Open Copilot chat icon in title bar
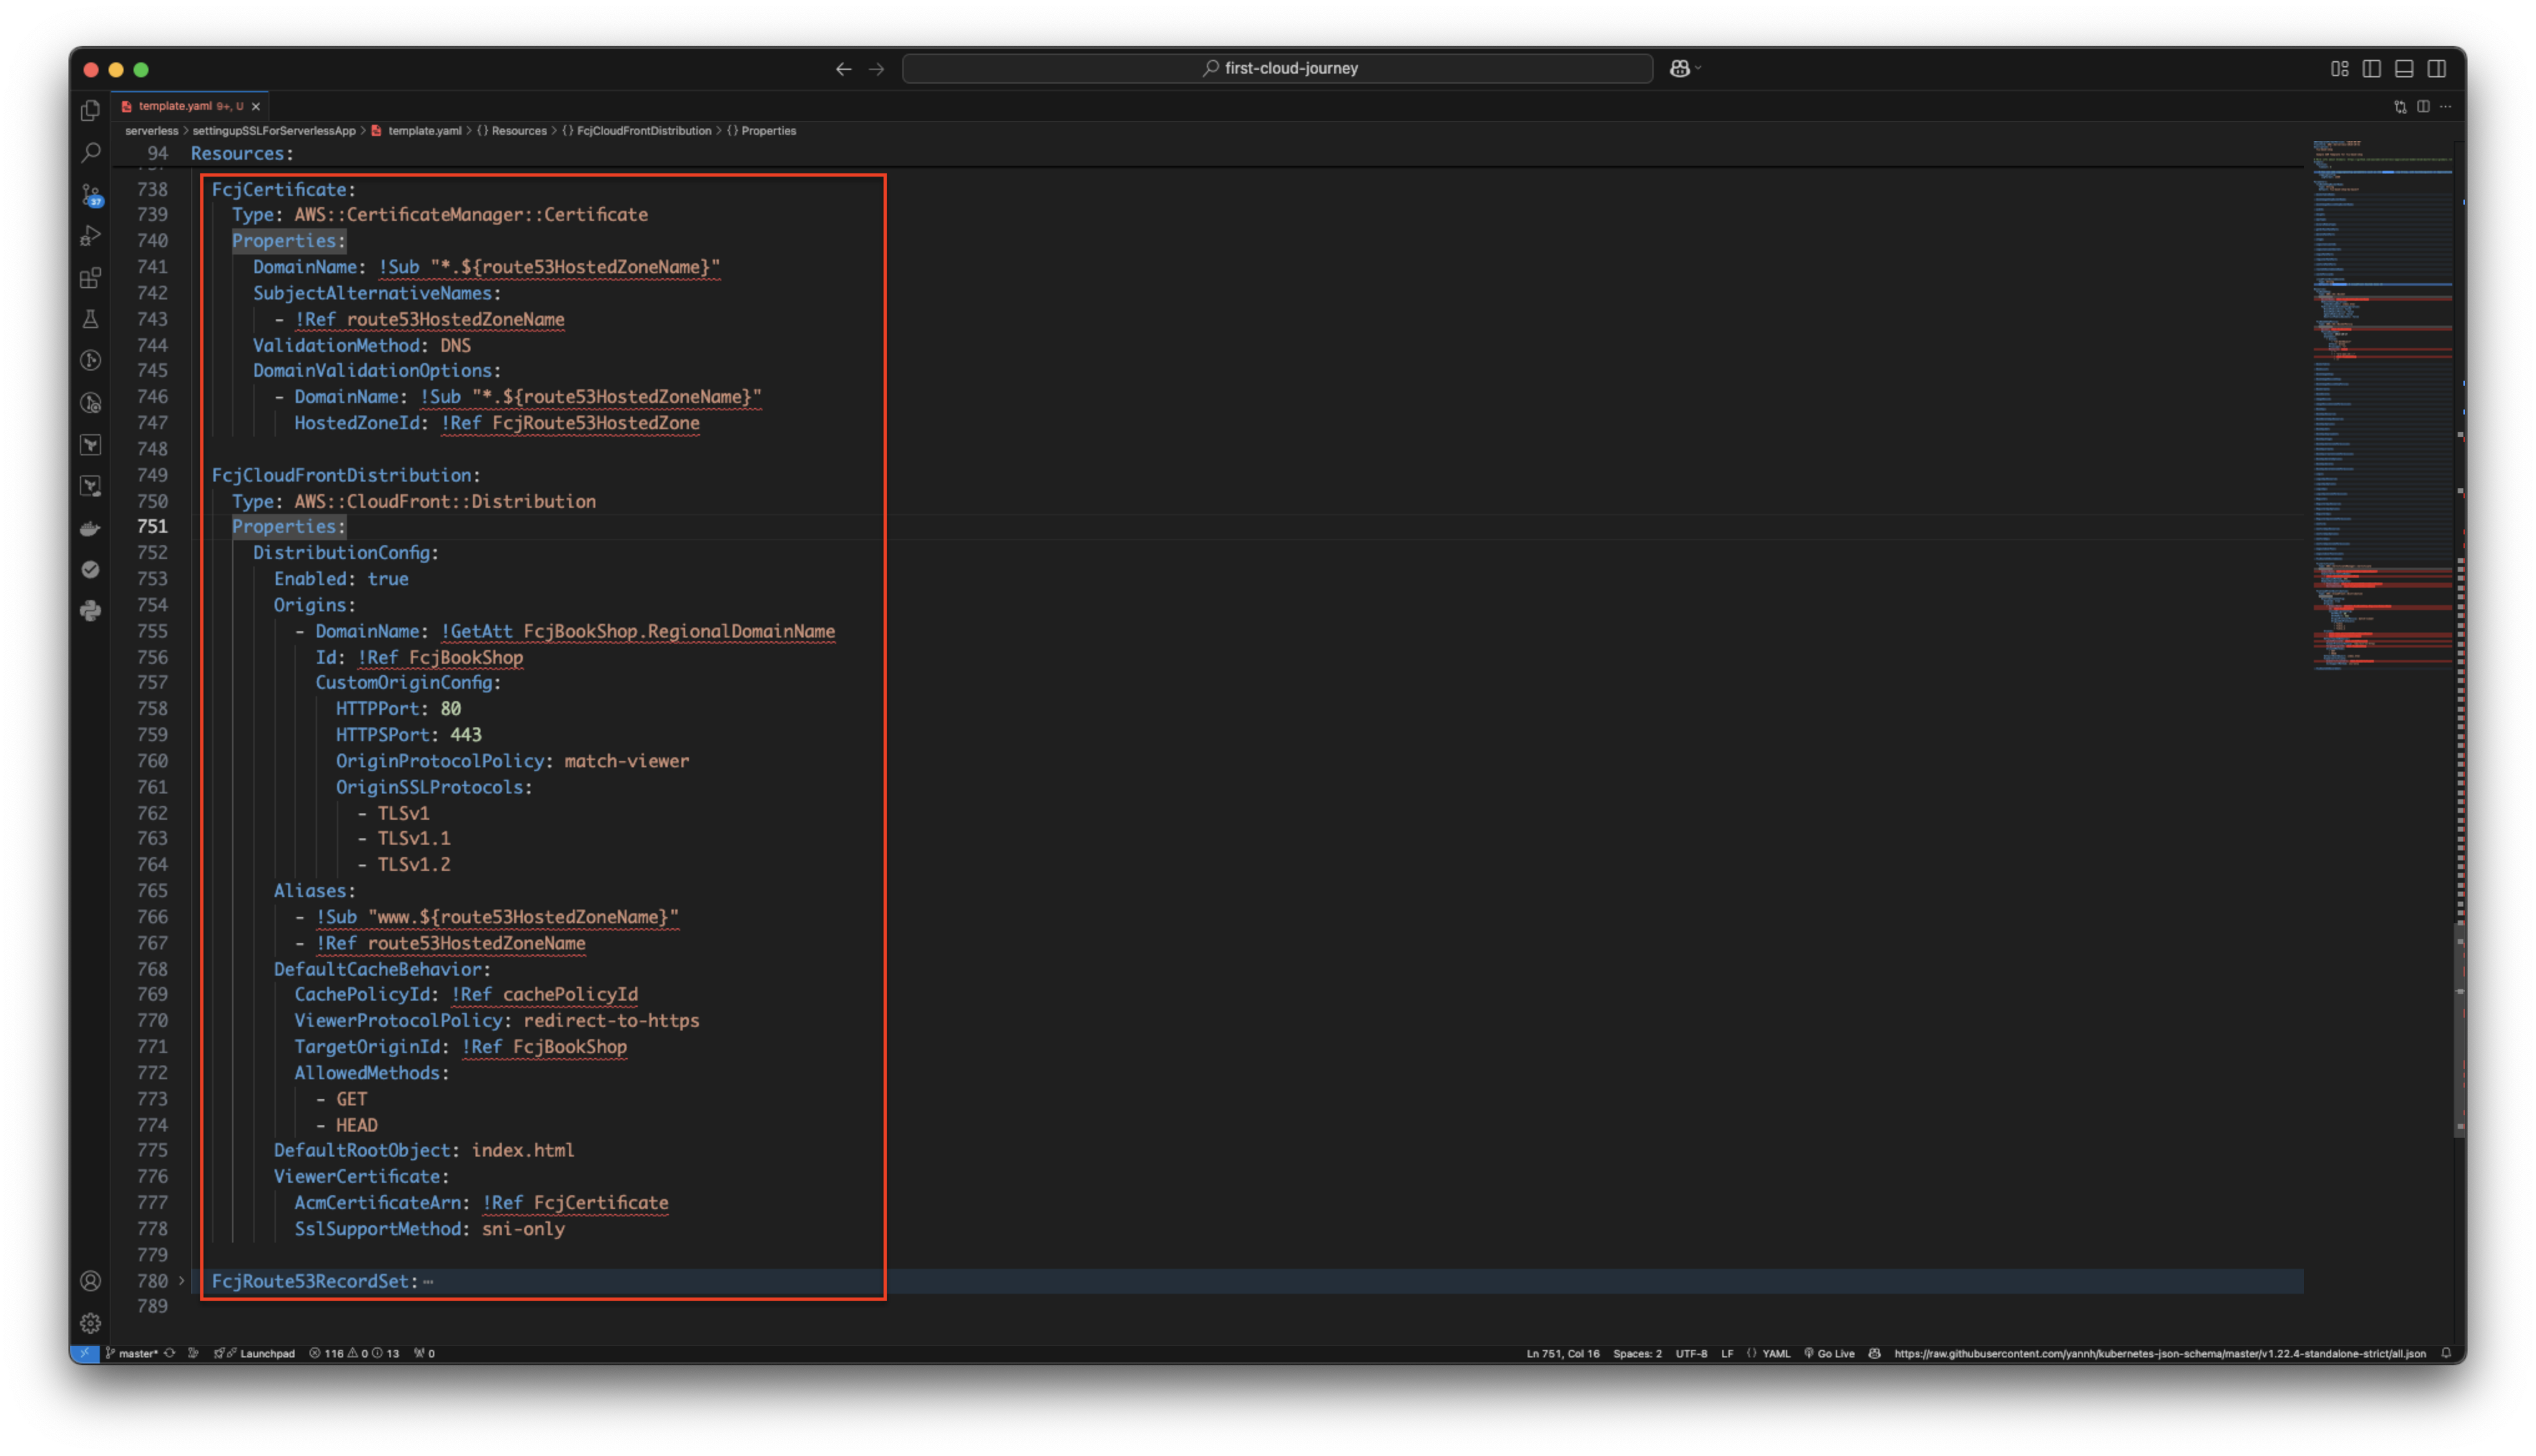2536x1456 pixels. coord(1679,69)
